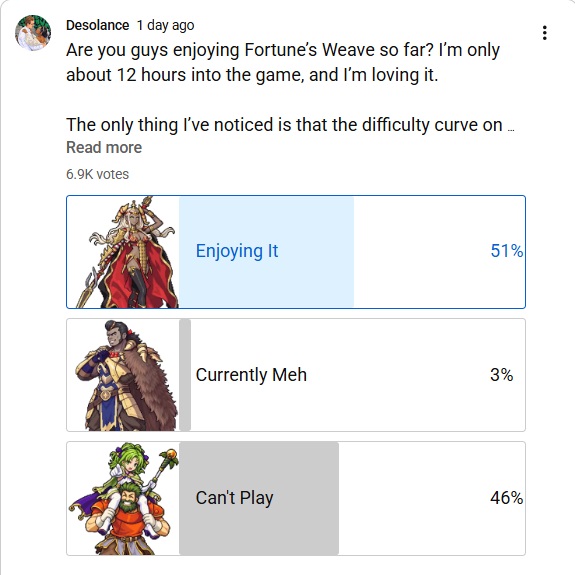Screen dimensions: 575x575
Task: Click the truncated ellipsis after 'curve on'
Action: coord(511,129)
